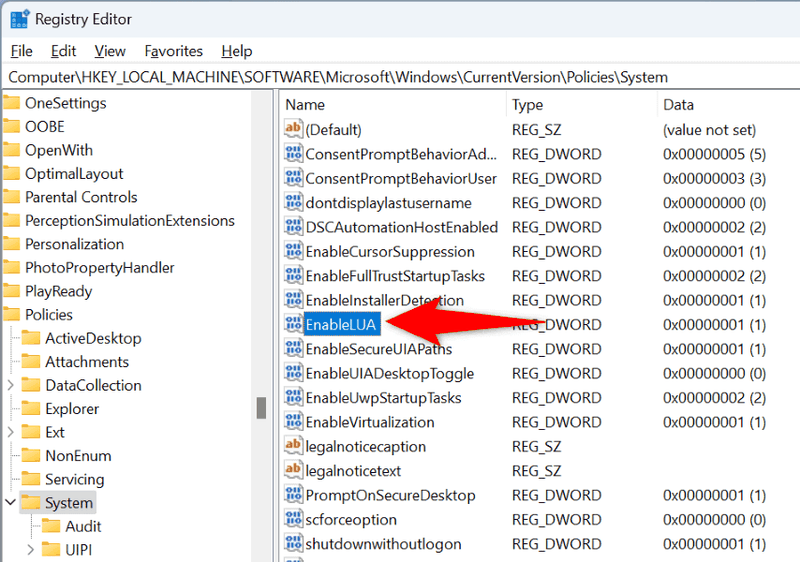
Task: Select the dontdisplaylastusername value name
Action: 388,202
